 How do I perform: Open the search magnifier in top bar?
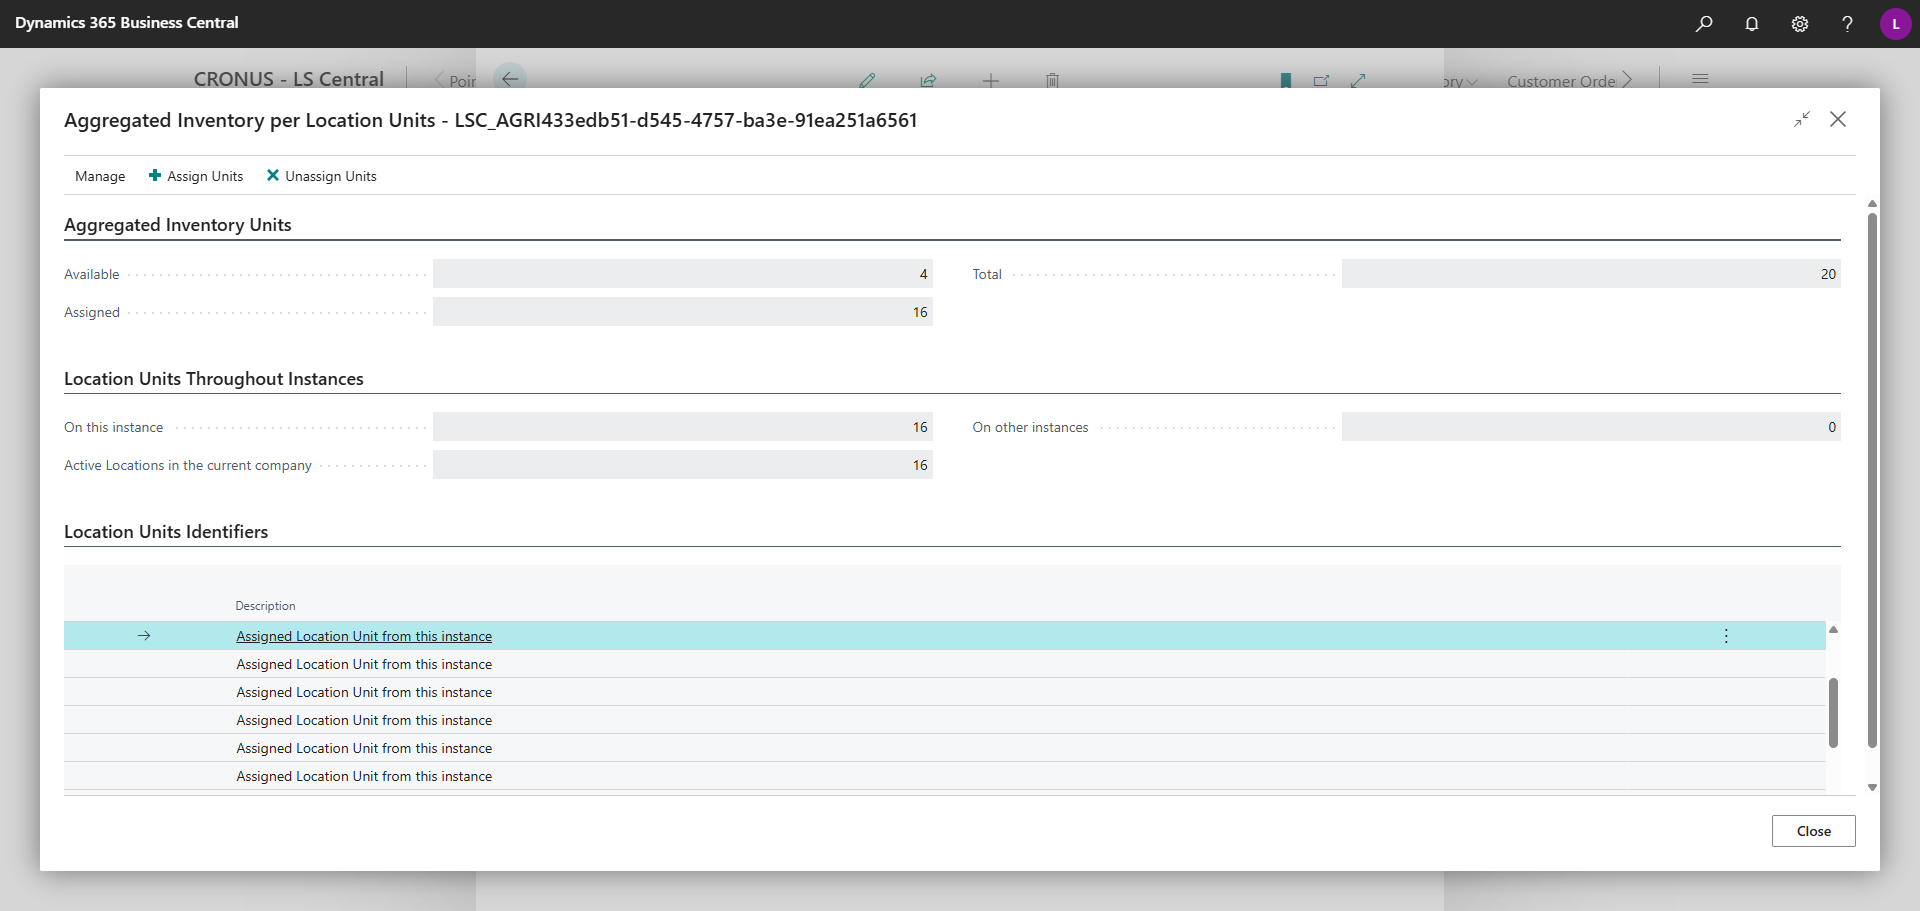[x=1704, y=24]
